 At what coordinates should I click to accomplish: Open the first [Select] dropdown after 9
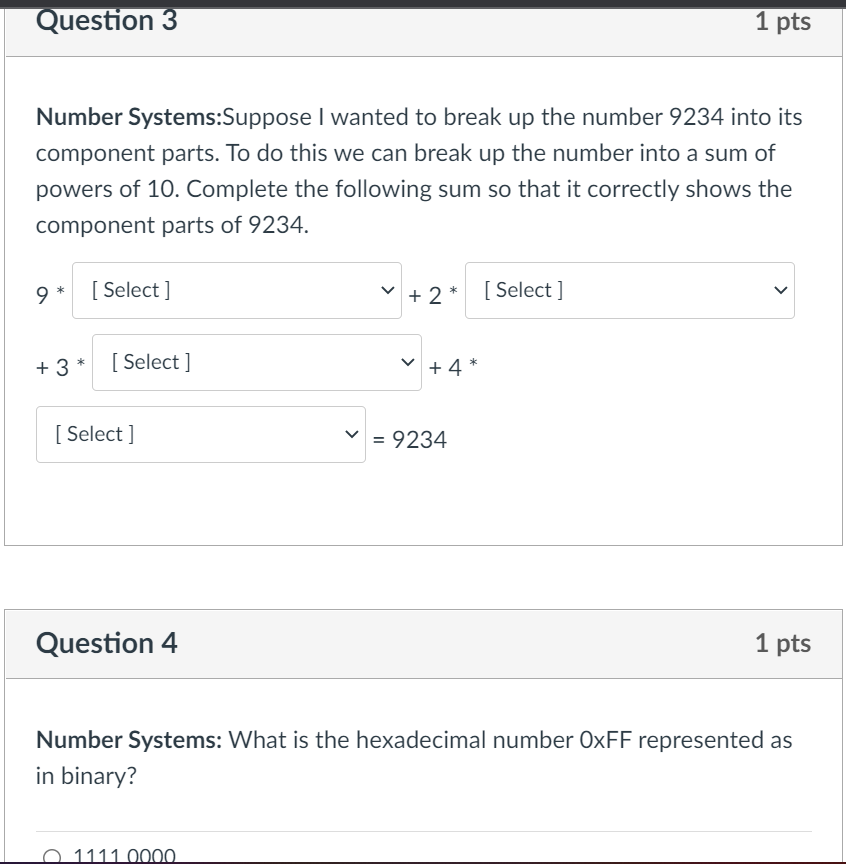(236, 290)
